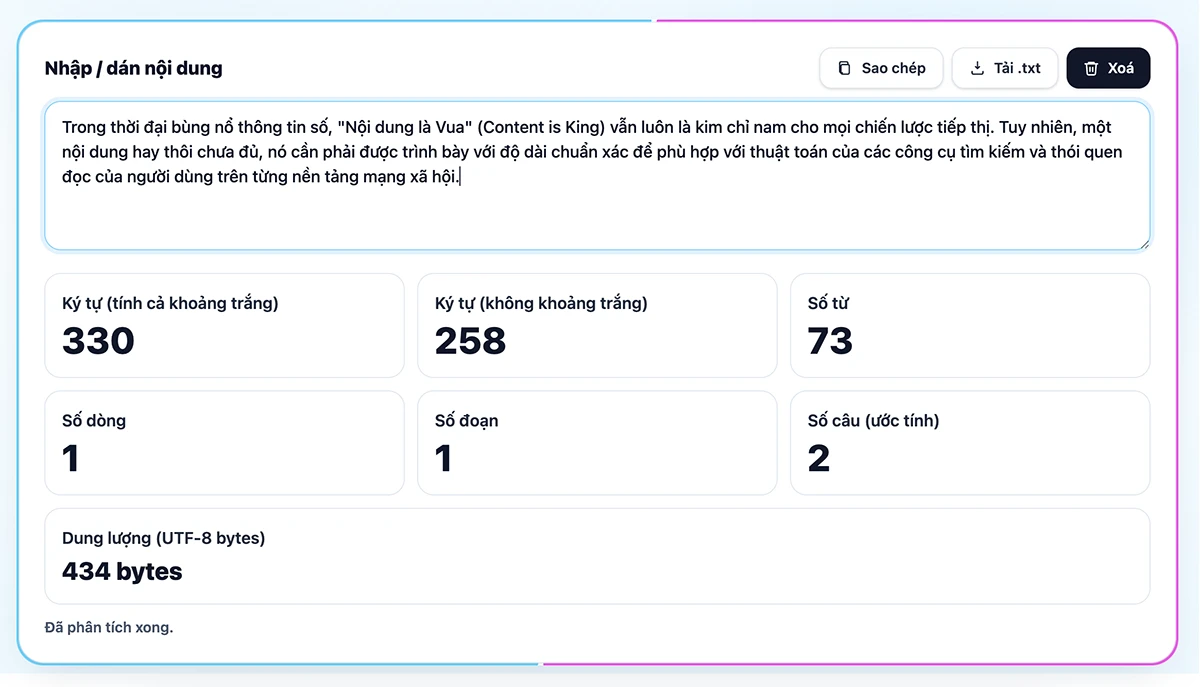This screenshot has width=1200, height=687.
Task: Click the "Số dòng" line count card
Action: coord(224,442)
